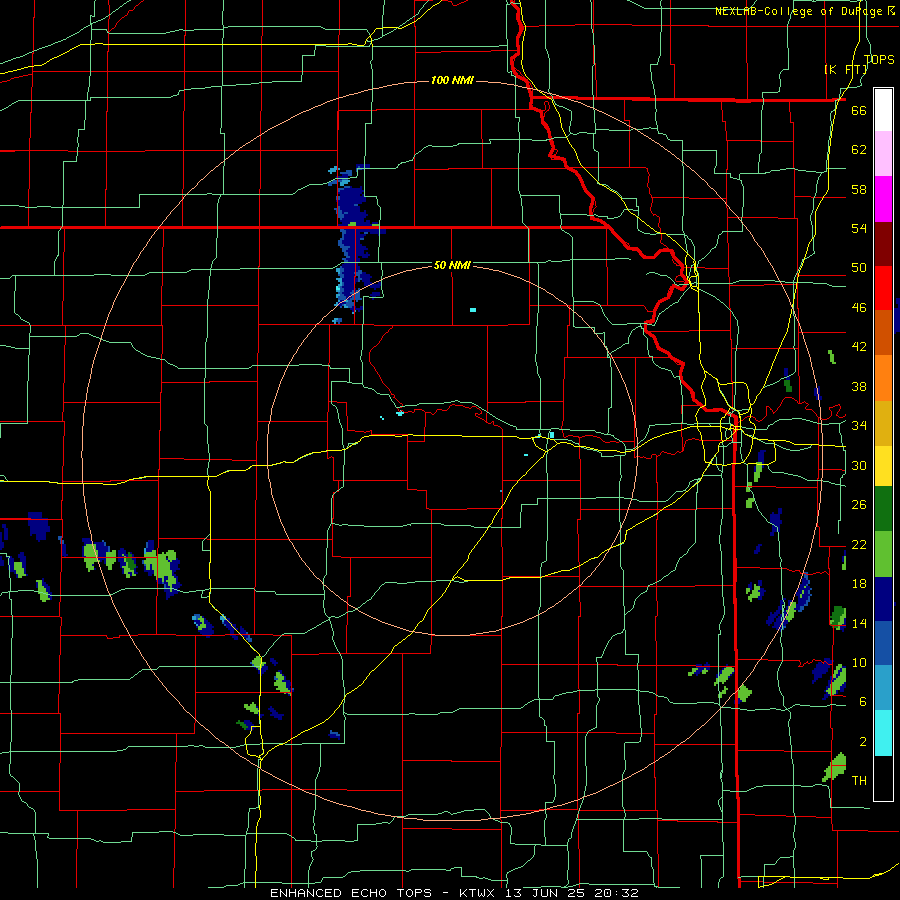900x900 pixels.
Task: Click legend value 30
Action: (x=859, y=465)
